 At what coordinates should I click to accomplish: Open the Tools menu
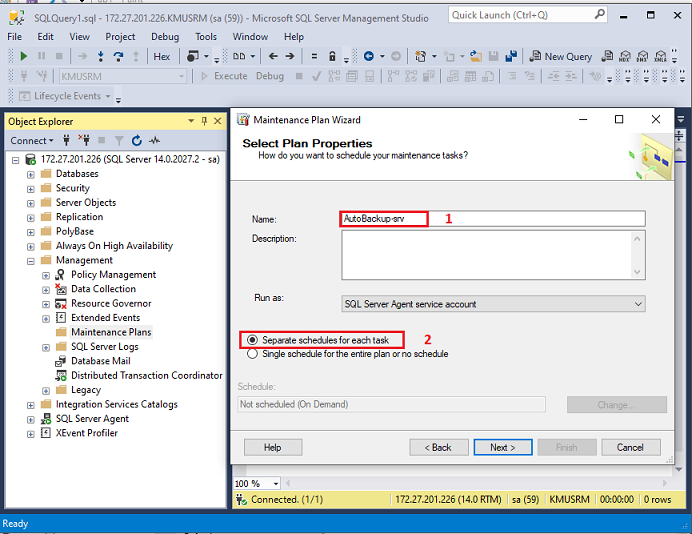pos(206,37)
